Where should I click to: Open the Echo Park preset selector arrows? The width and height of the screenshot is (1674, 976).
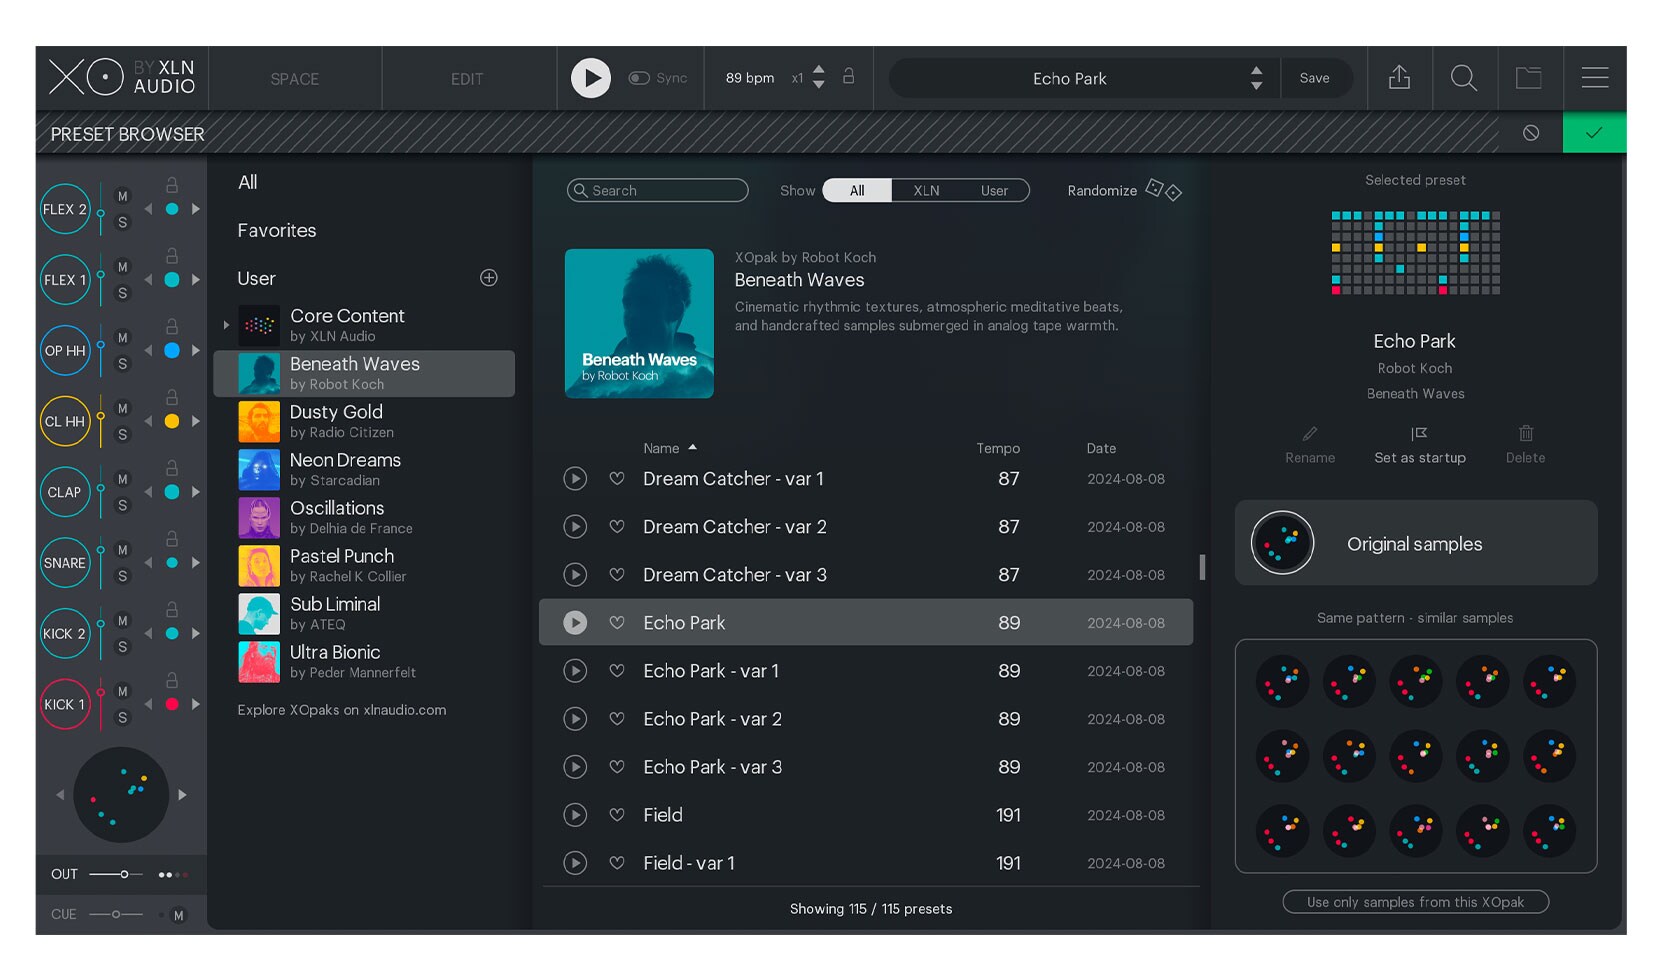tap(1256, 78)
